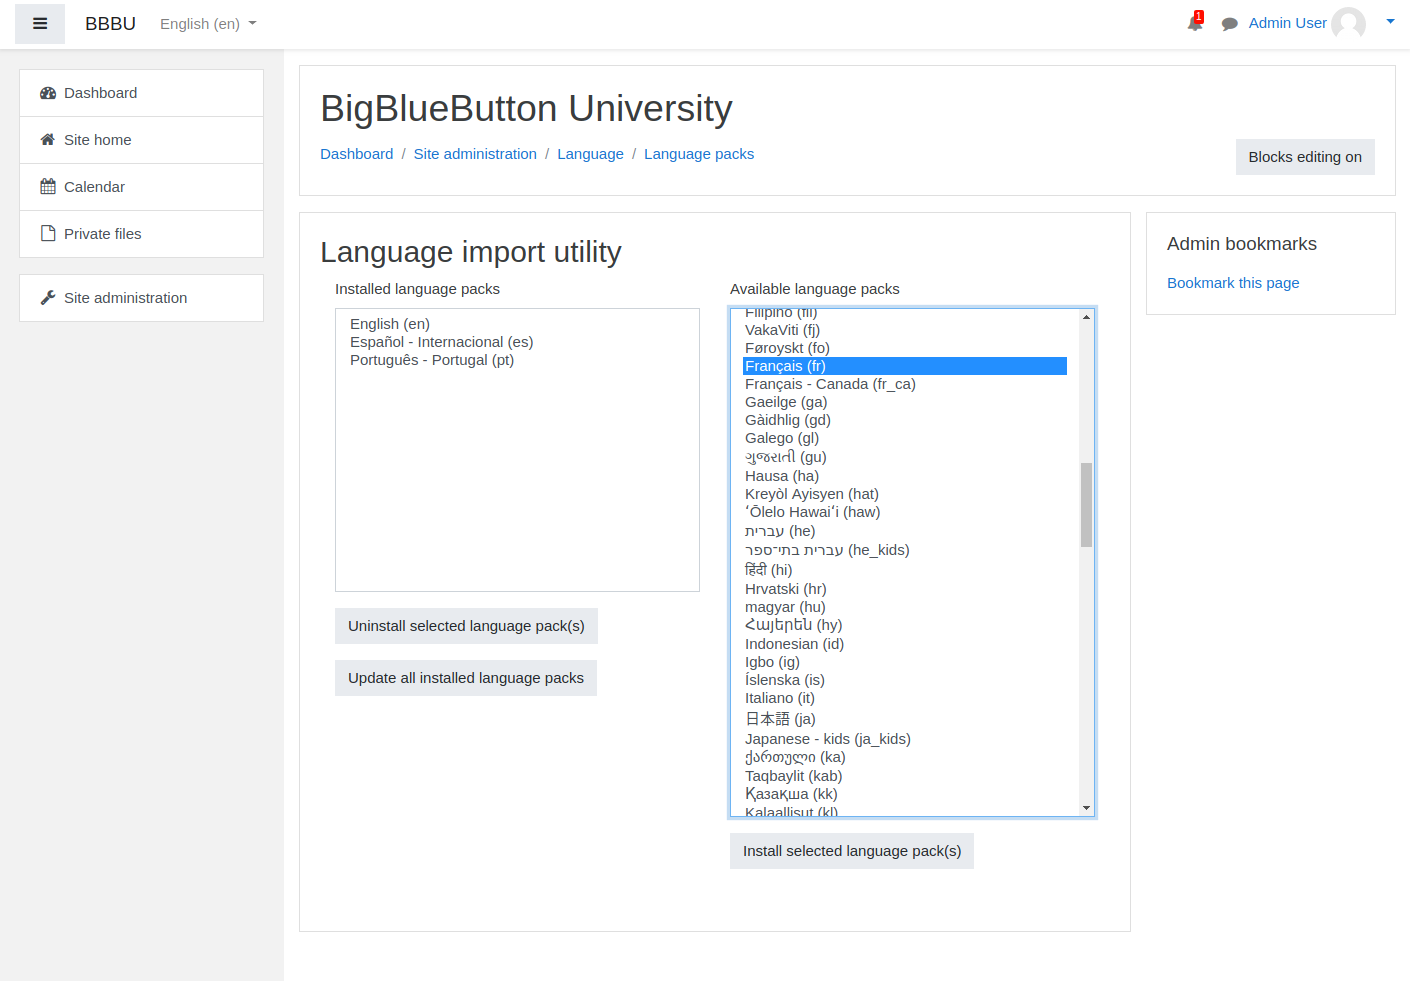Click the Site home house icon

click(46, 139)
